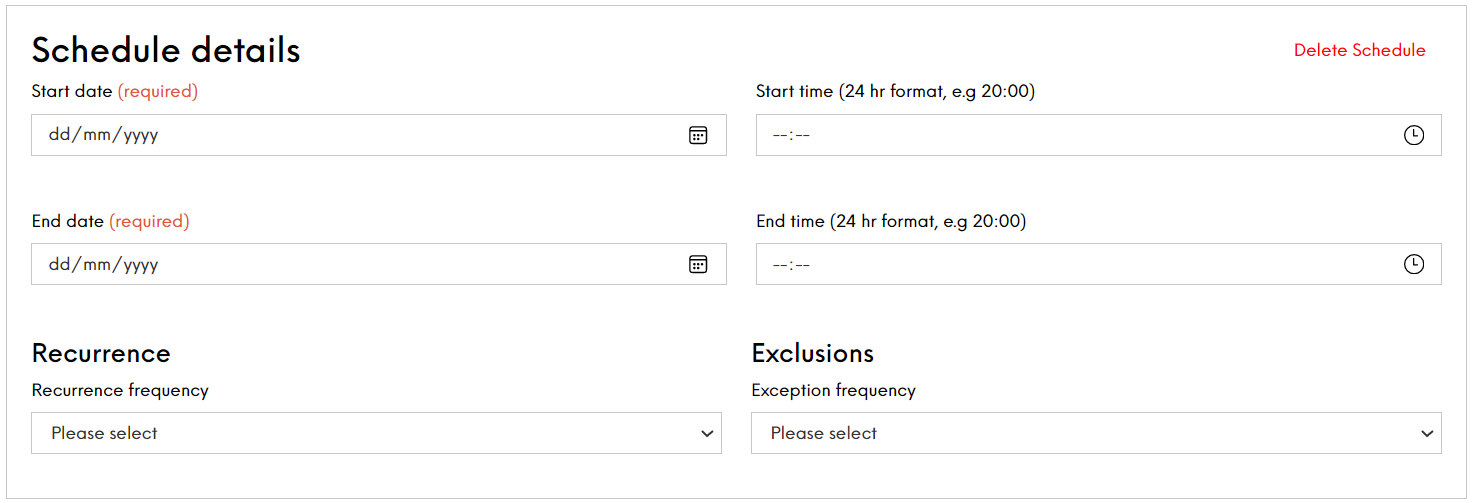Image resolution: width=1473 pixels, height=503 pixels.
Task: Open the Exception frequency dropdown
Action: pyautogui.click(x=1096, y=433)
